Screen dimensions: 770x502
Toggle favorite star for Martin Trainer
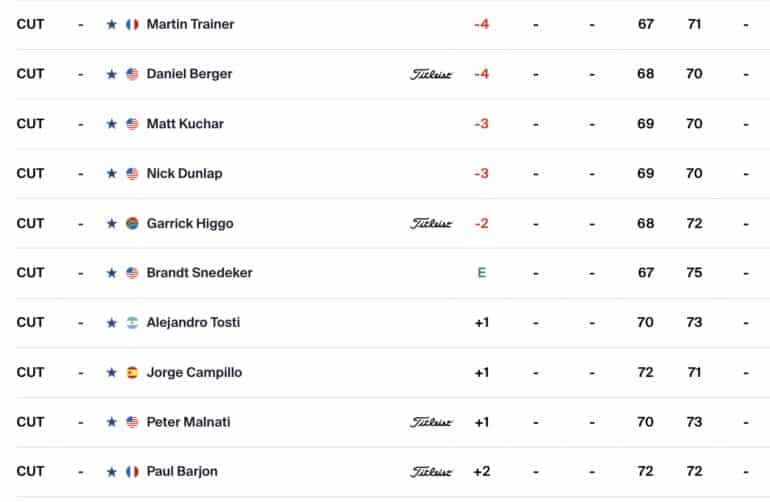[x=111, y=24]
